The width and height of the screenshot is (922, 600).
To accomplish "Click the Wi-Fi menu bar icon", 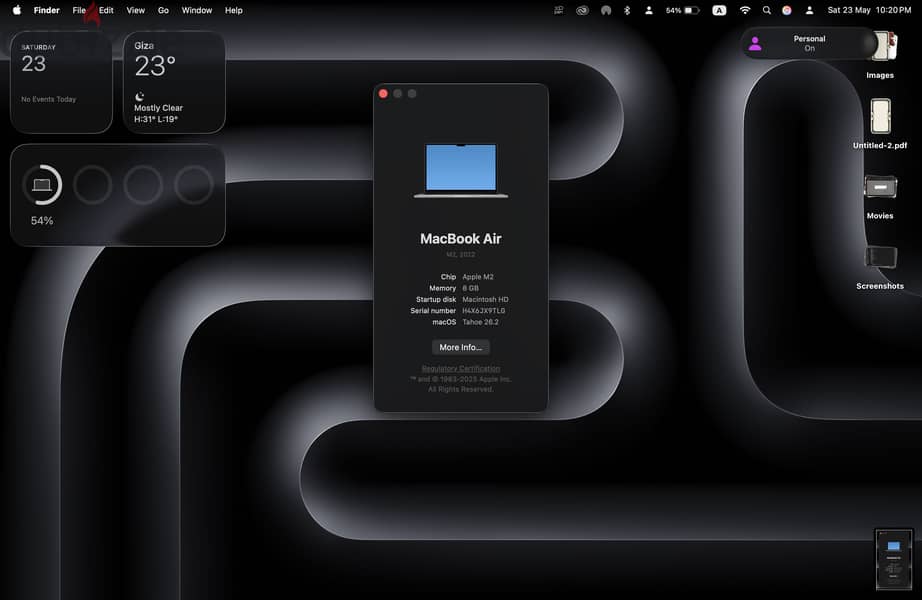I will [744, 10].
